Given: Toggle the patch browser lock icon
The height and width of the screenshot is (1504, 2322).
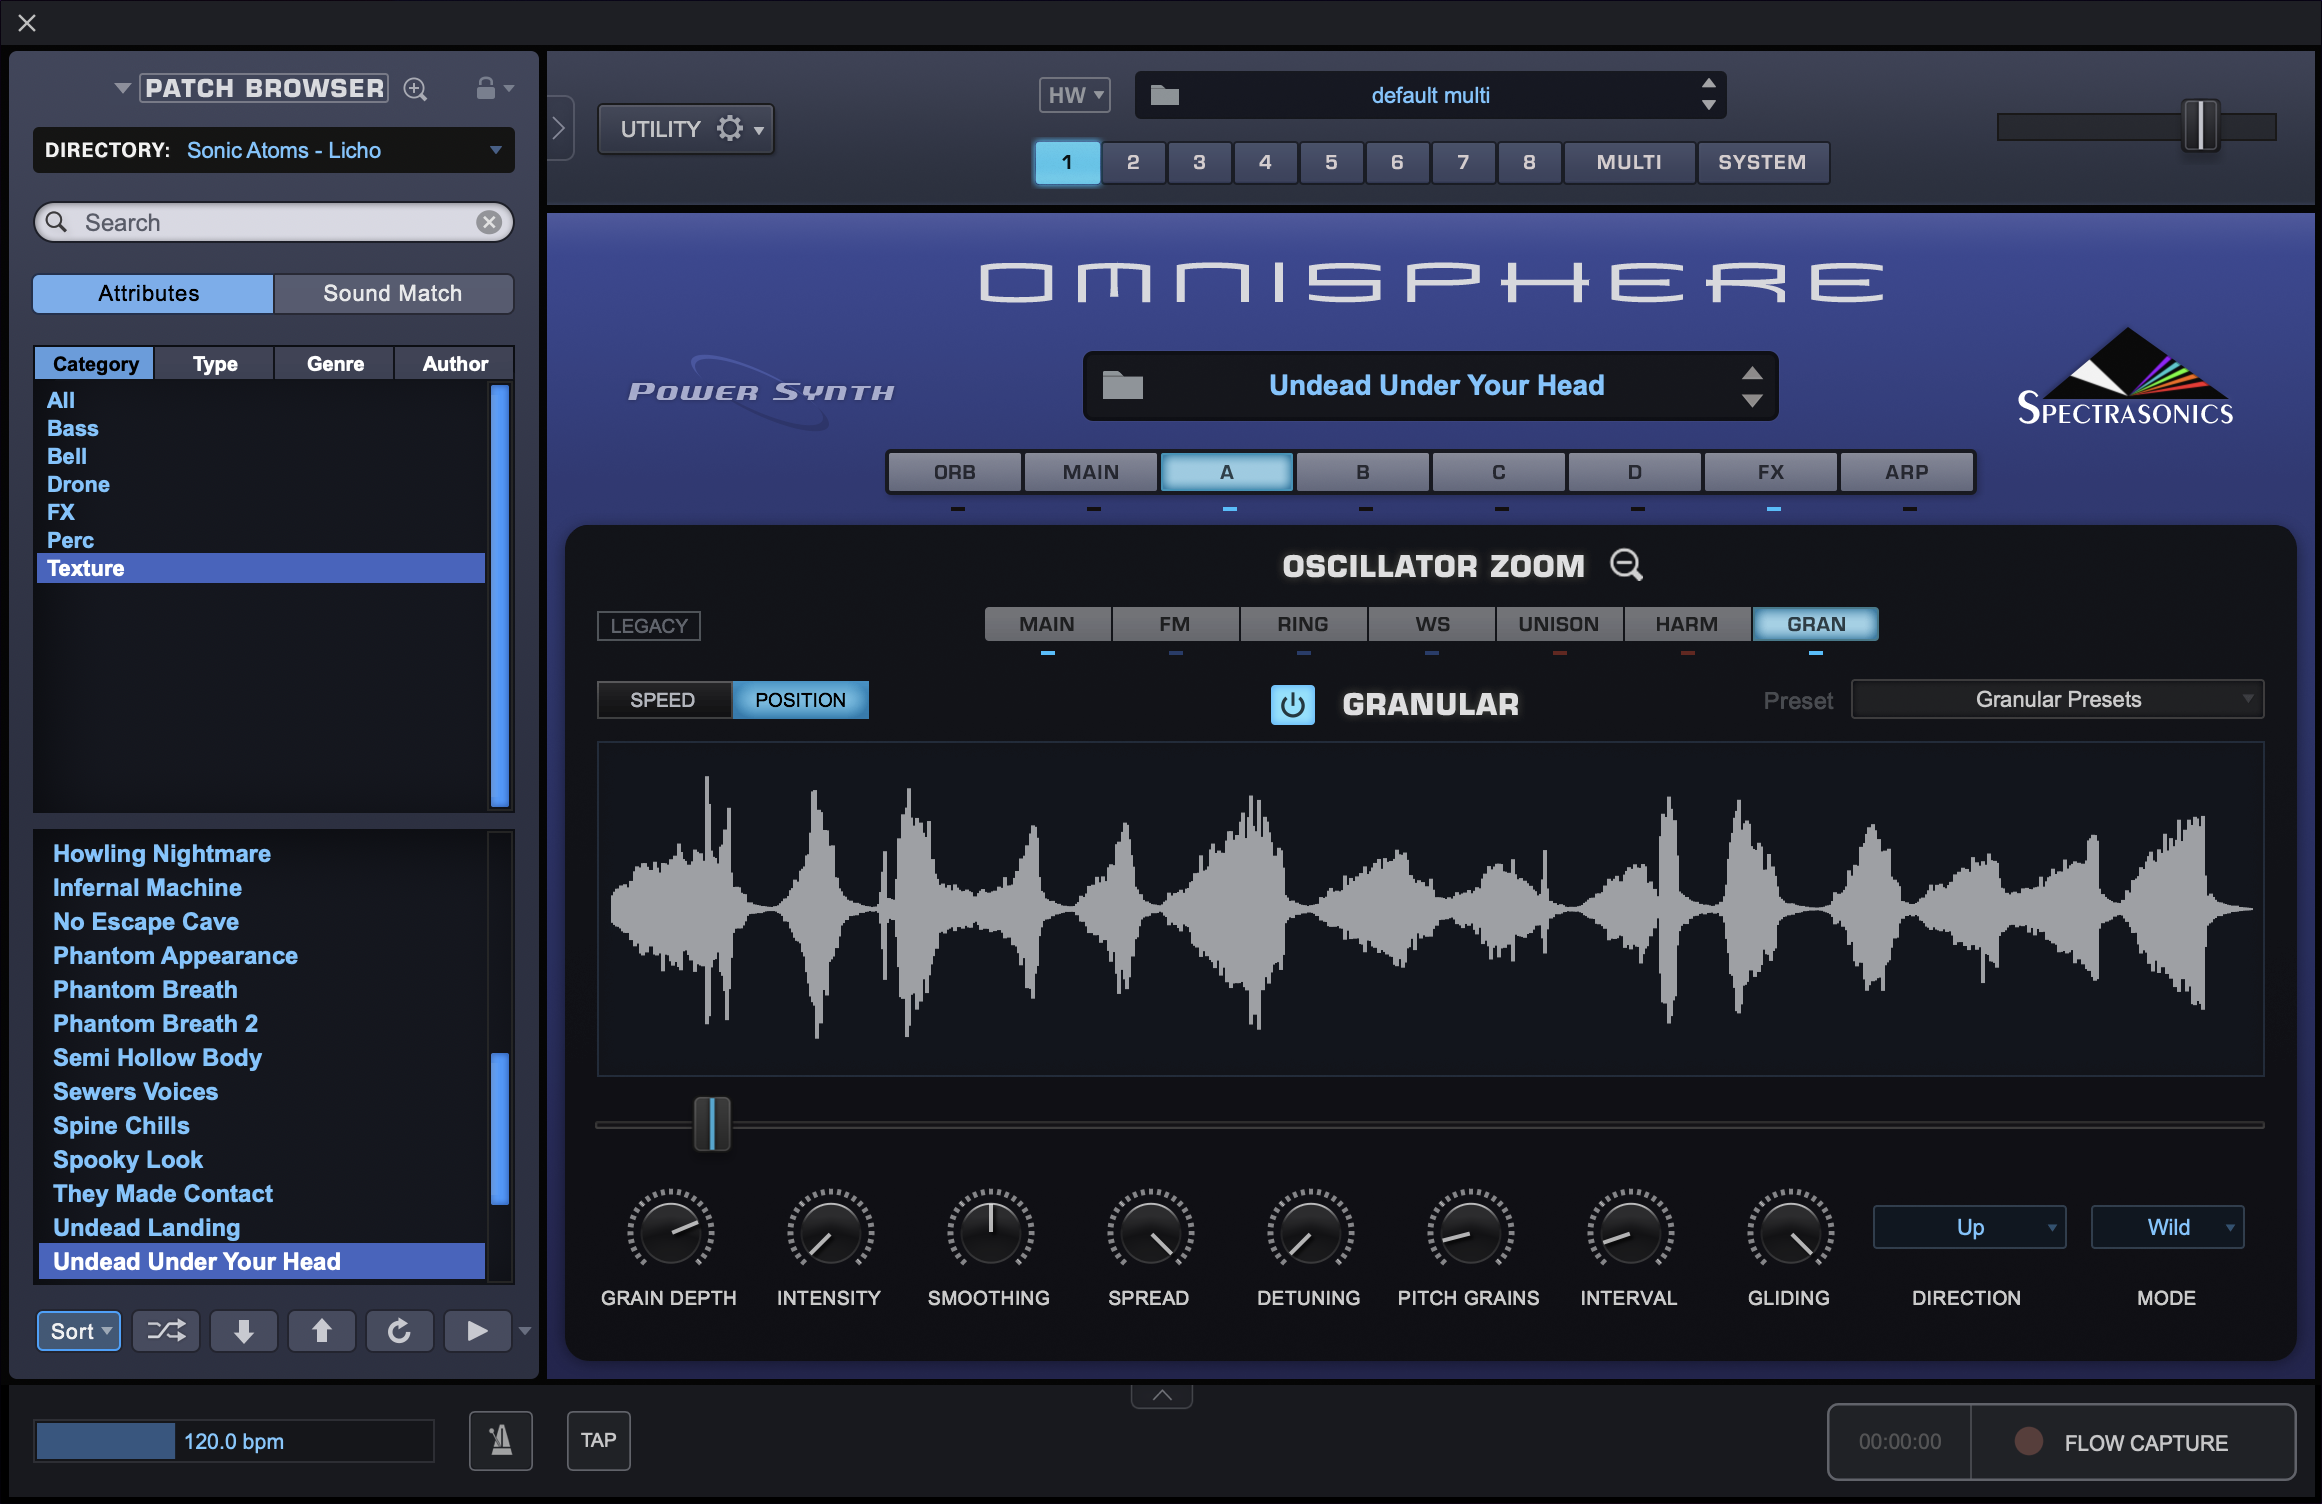Looking at the screenshot, I should tap(486, 88).
